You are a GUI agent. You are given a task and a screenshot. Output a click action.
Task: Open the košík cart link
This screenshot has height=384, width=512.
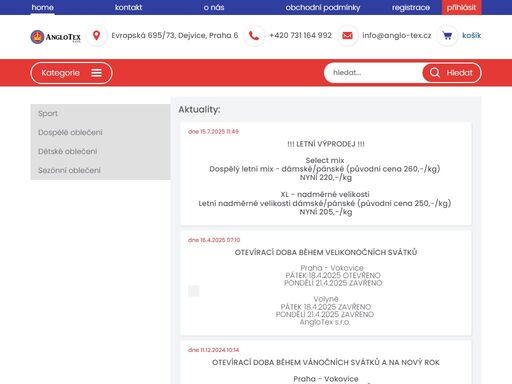[471, 35]
